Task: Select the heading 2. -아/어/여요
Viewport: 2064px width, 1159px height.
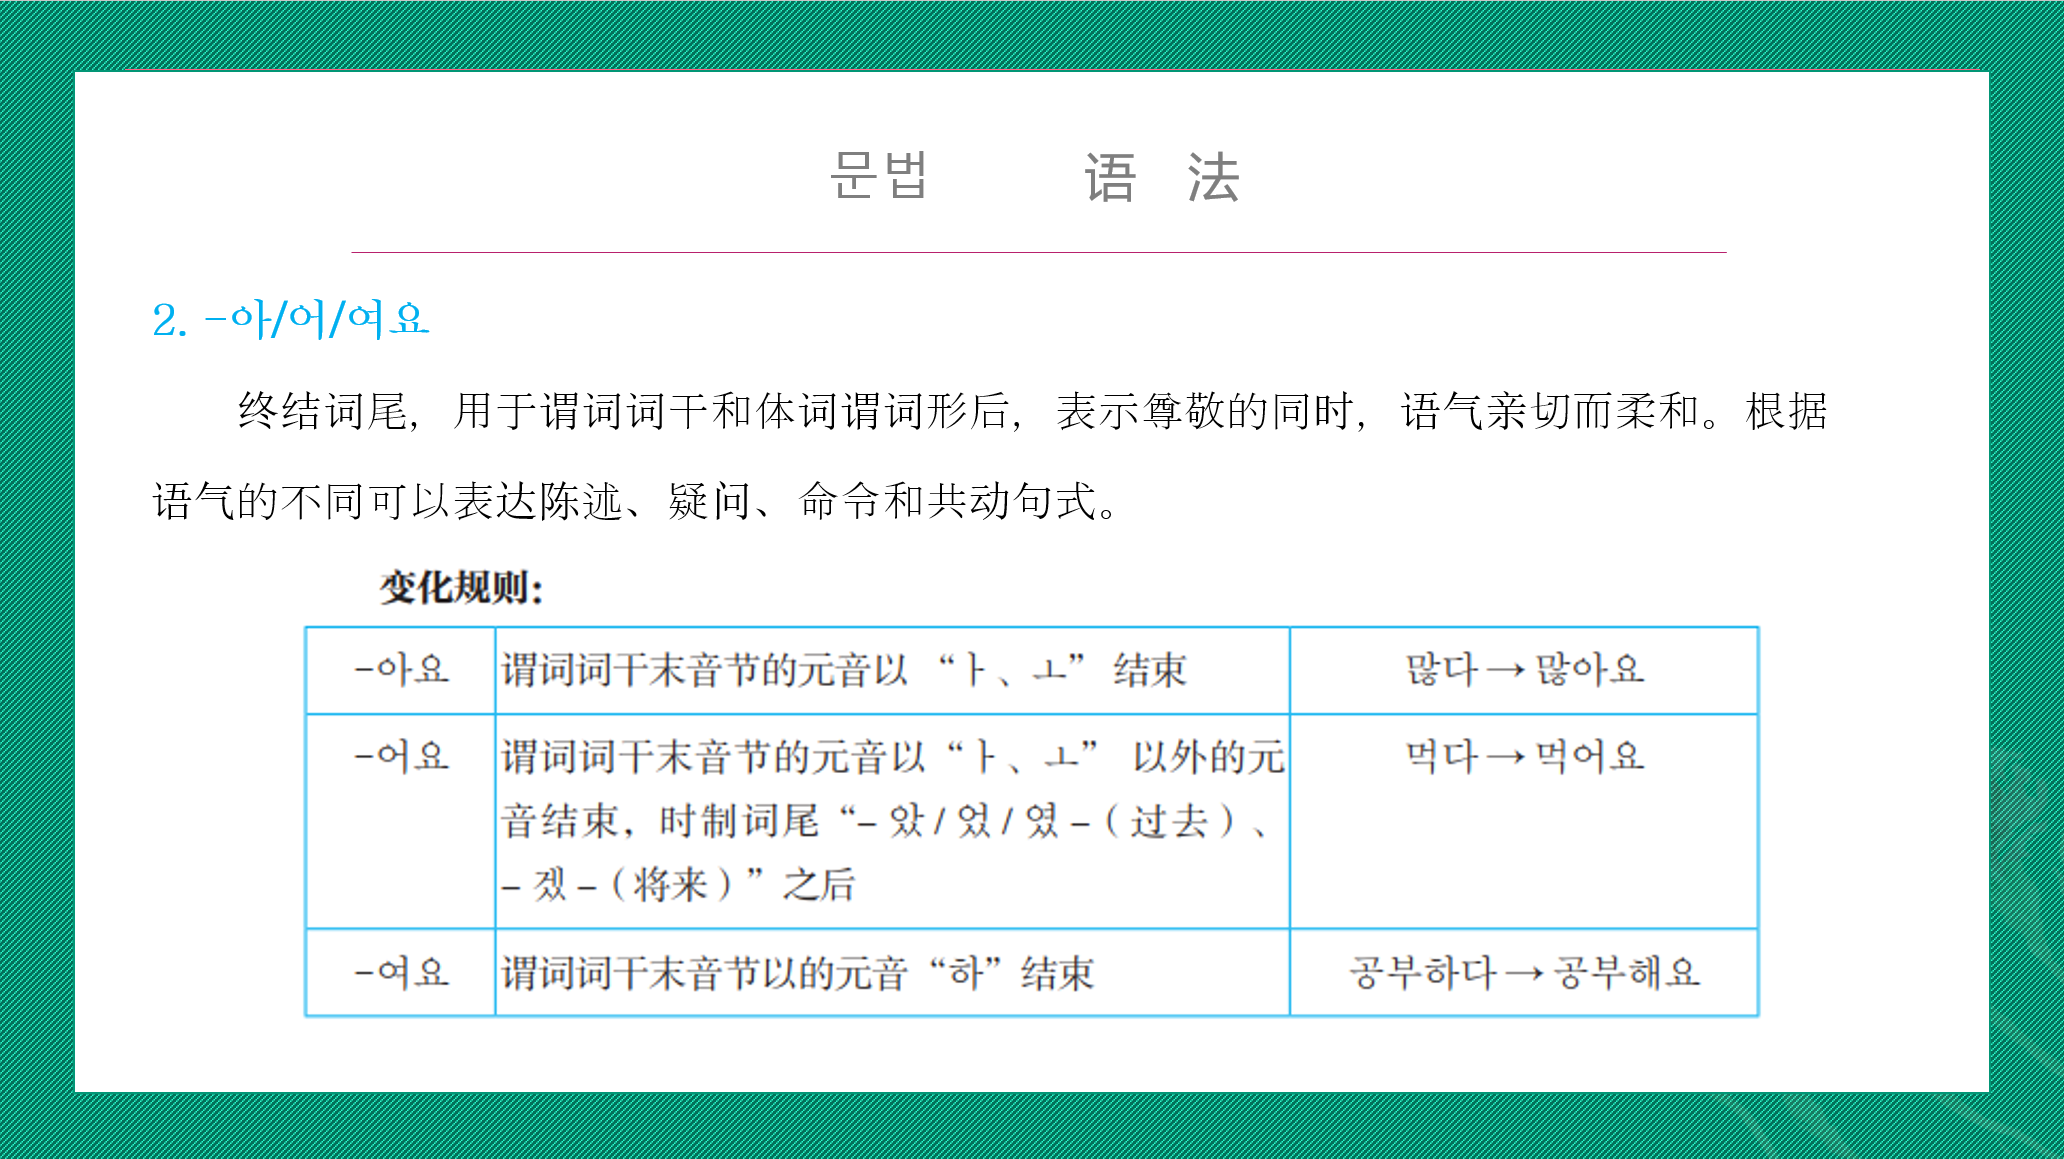Action: click(x=290, y=320)
